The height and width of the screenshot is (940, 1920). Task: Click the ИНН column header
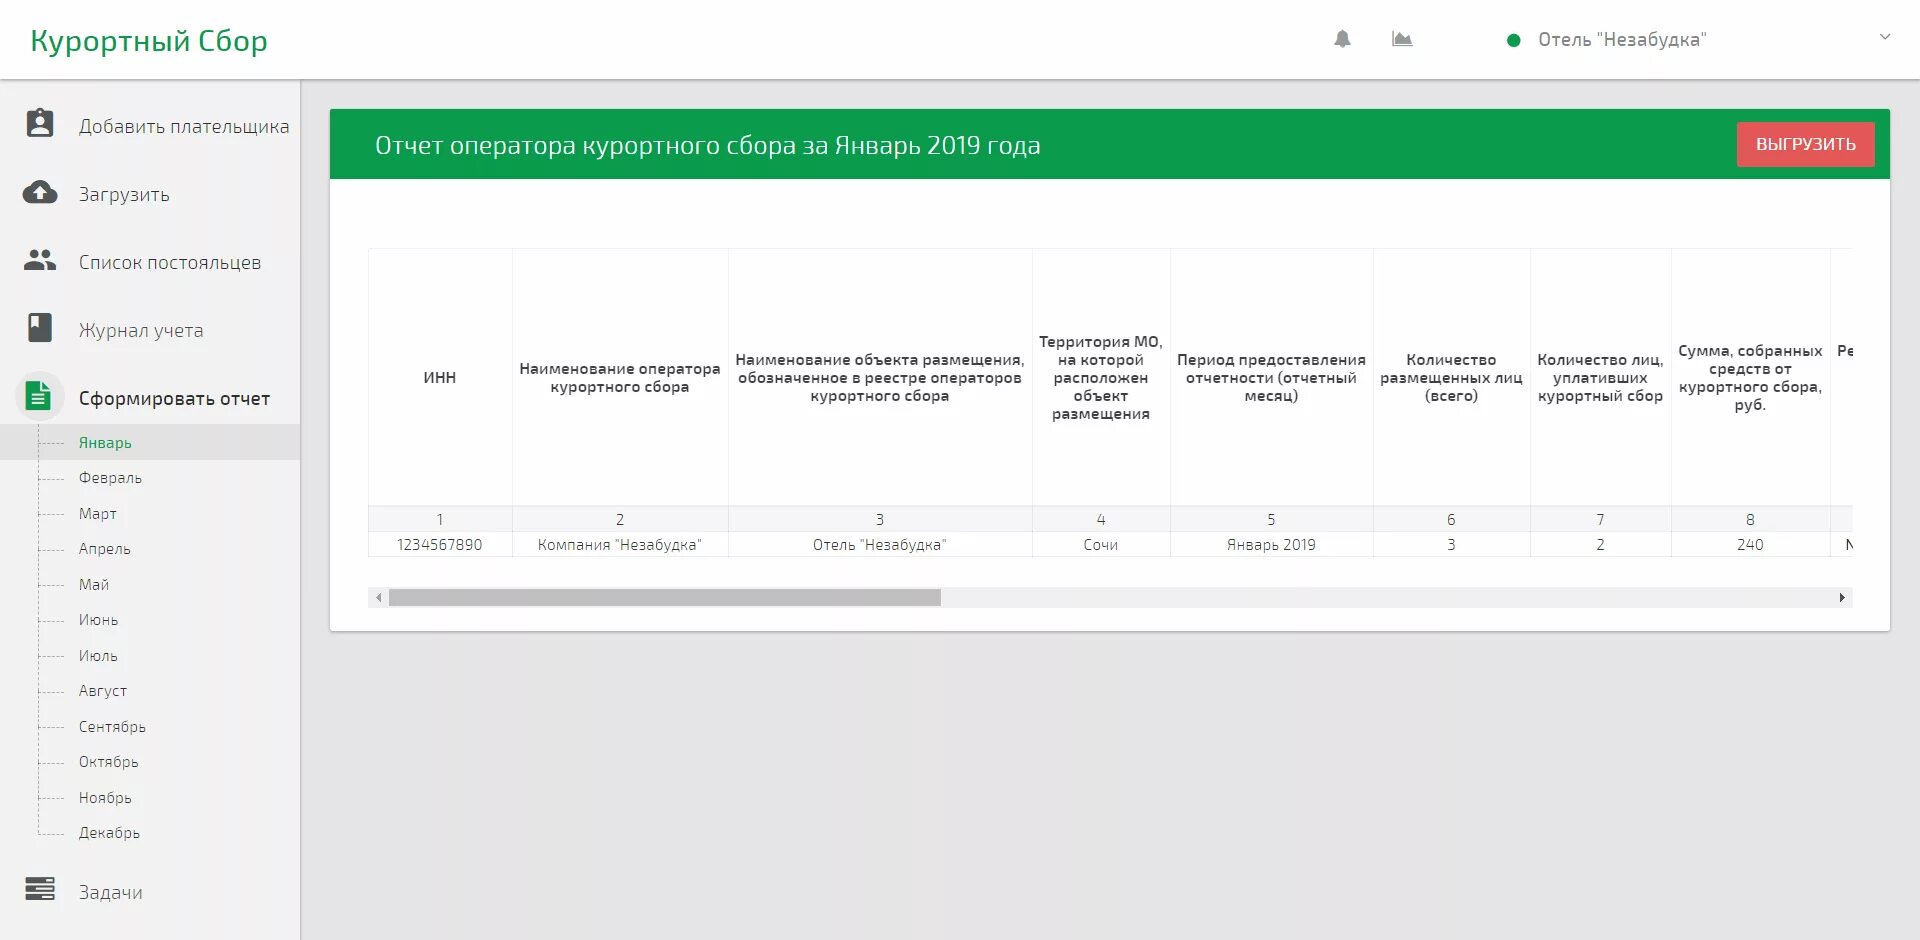click(440, 377)
